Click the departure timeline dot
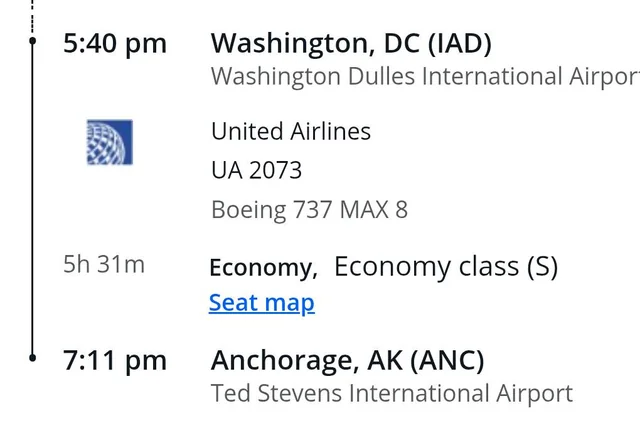The width and height of the screenshot is (640, 443). 33,43
